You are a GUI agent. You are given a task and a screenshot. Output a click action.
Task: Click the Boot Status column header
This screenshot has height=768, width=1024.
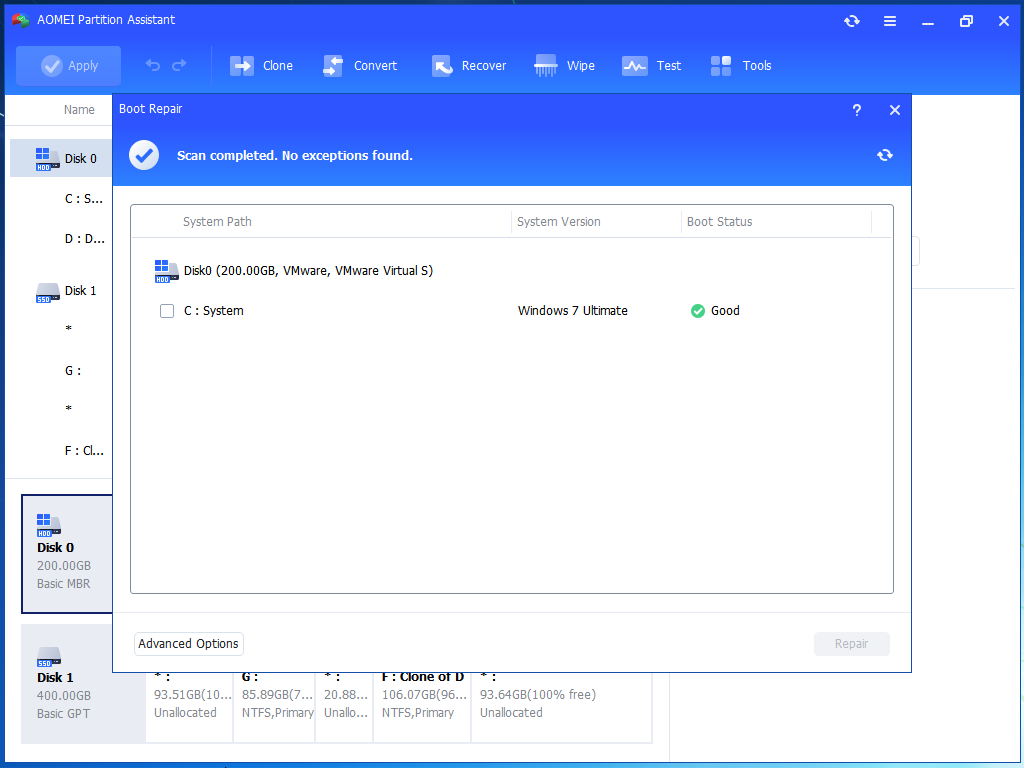point(719,222)
